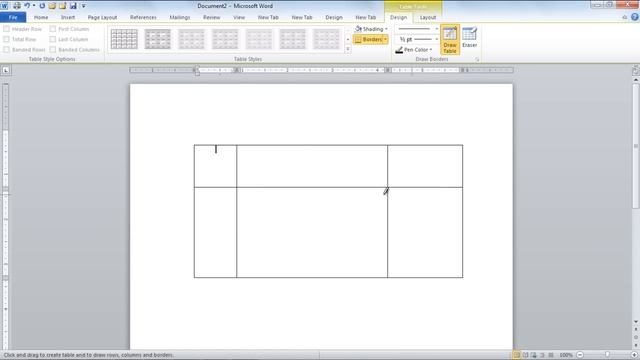Toggle the Banded Columns checkbox

click(53, 49)
